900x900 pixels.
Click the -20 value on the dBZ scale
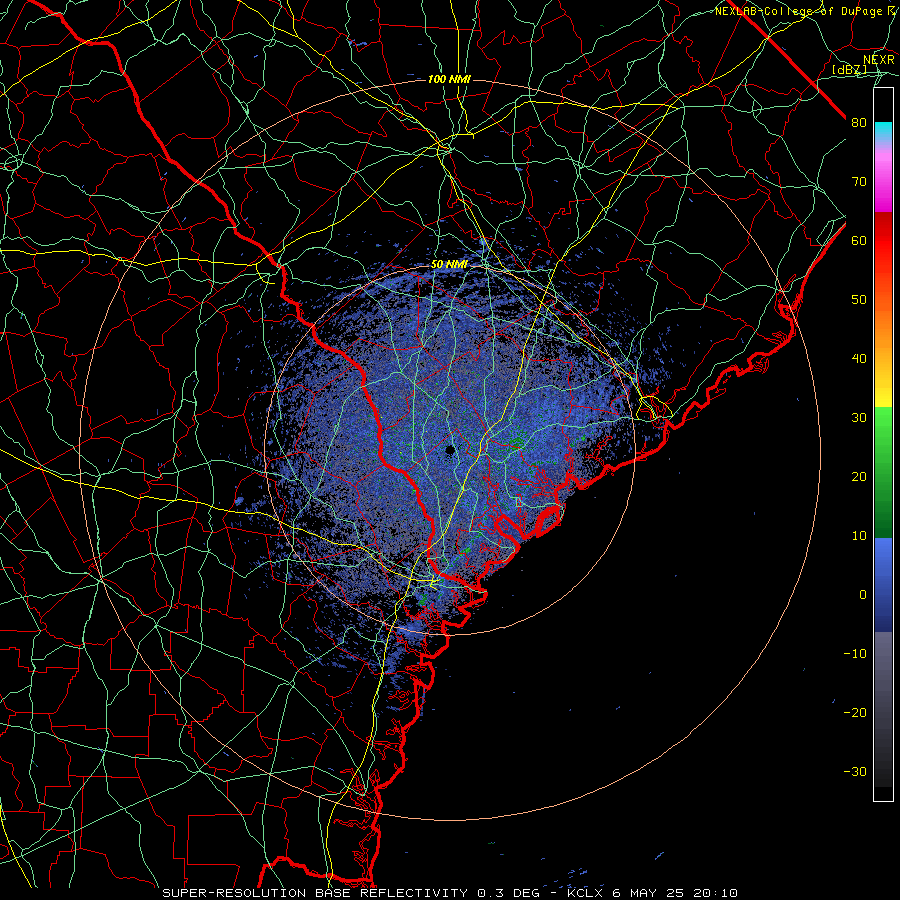855,712
